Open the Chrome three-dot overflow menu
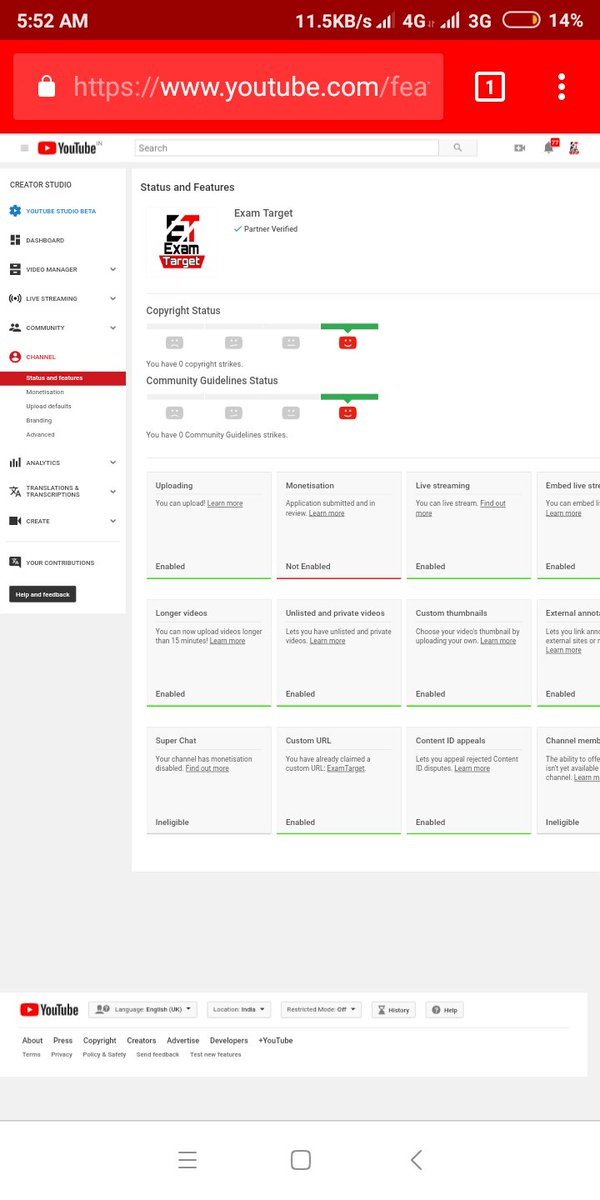This screenshot has width=600, height=1200. click(562, 87)
